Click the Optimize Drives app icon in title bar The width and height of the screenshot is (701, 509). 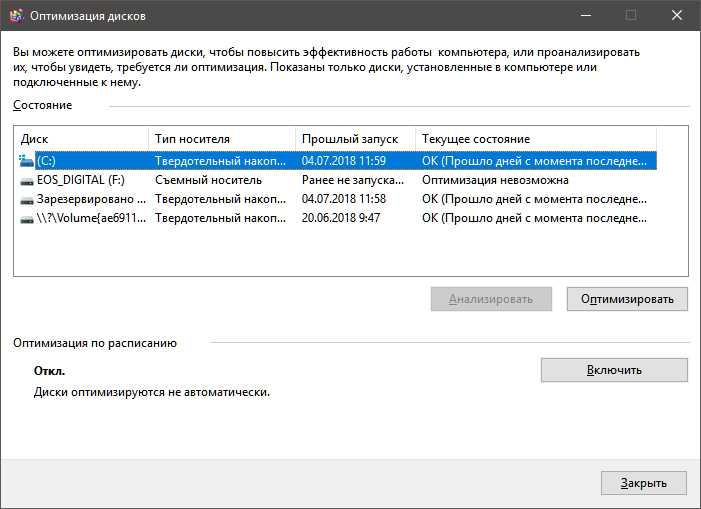[x=17, y=16]
